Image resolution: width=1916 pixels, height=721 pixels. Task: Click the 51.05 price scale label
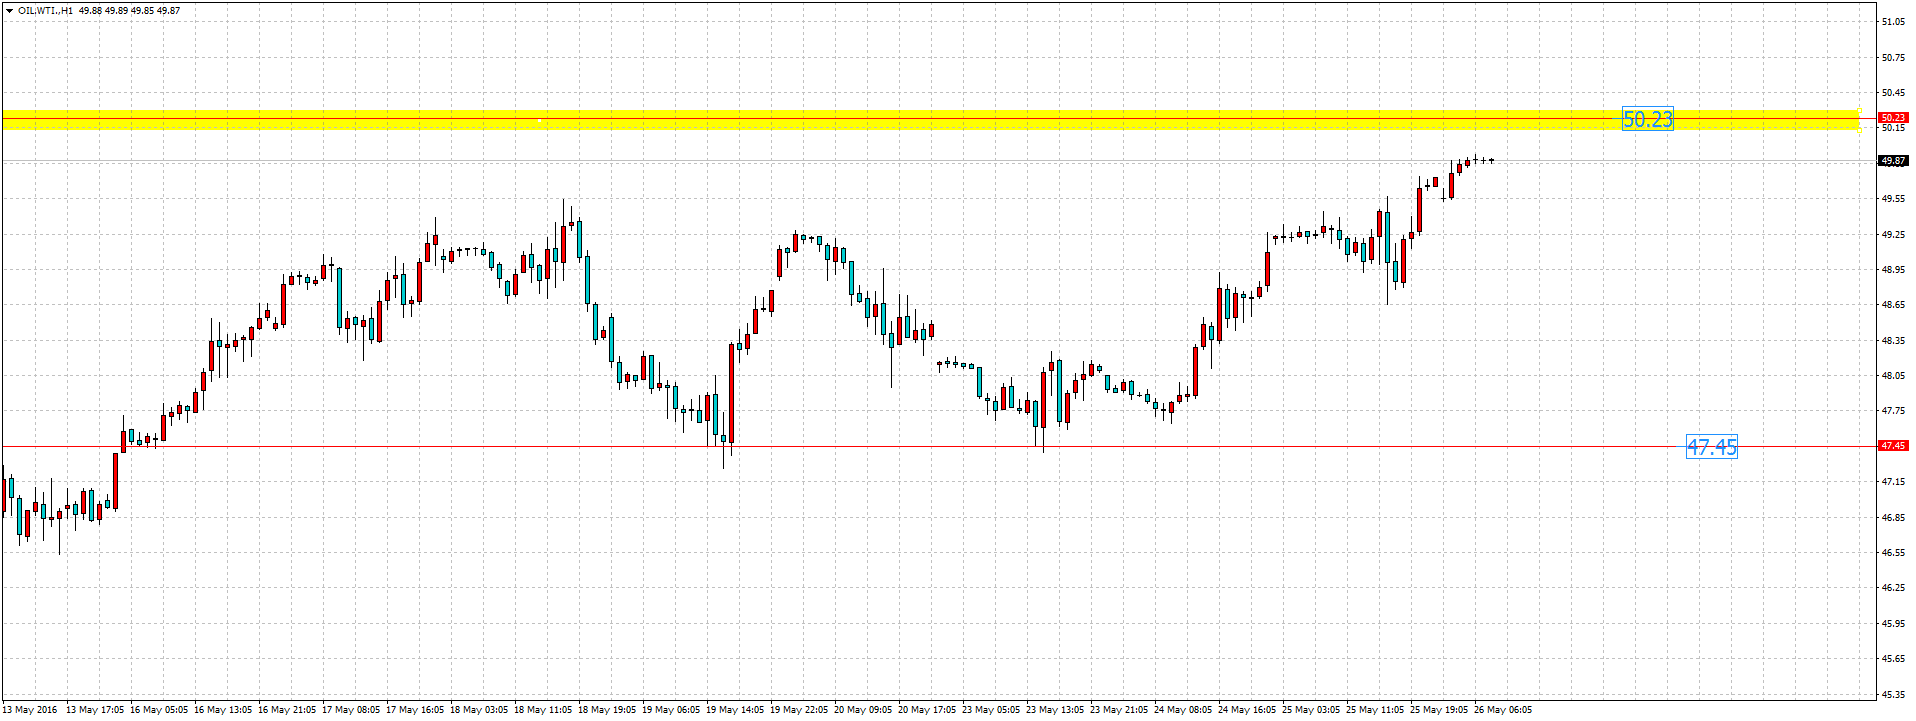coord(1892,22)
